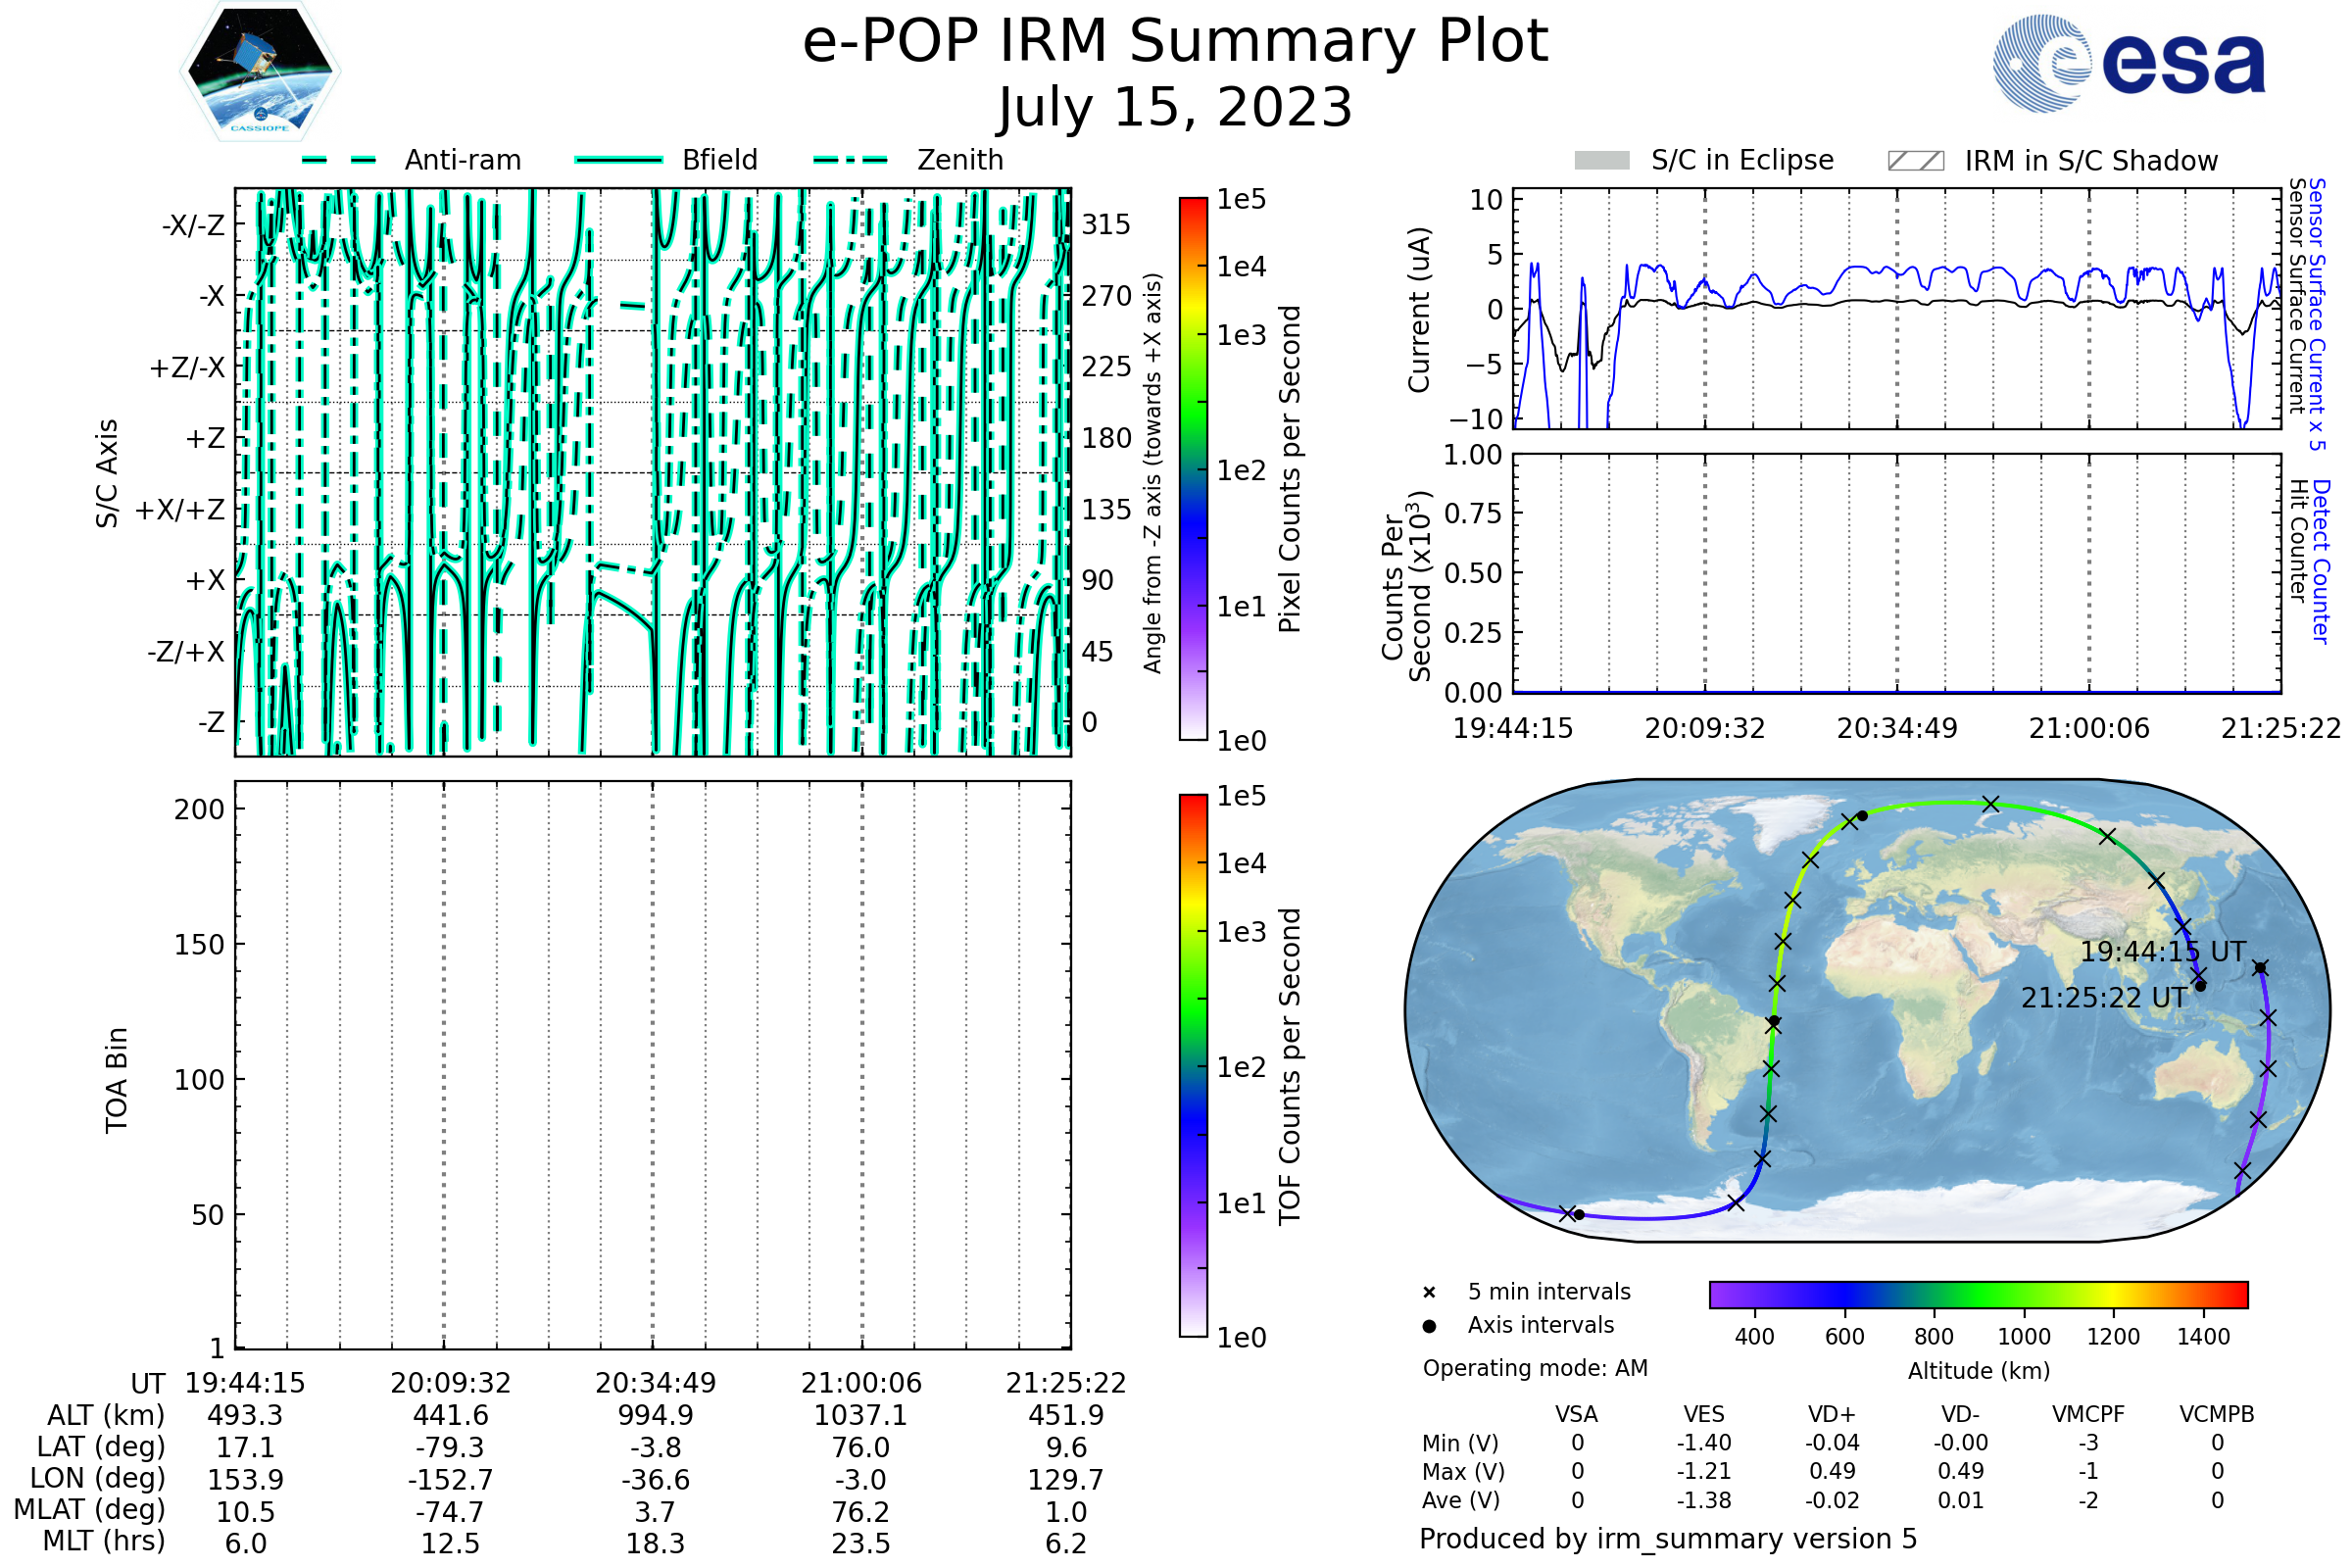Click the July 15, 2023 date subtitle
Viewport: 2352px width, 1568px height.
(x=1175, y=107)
